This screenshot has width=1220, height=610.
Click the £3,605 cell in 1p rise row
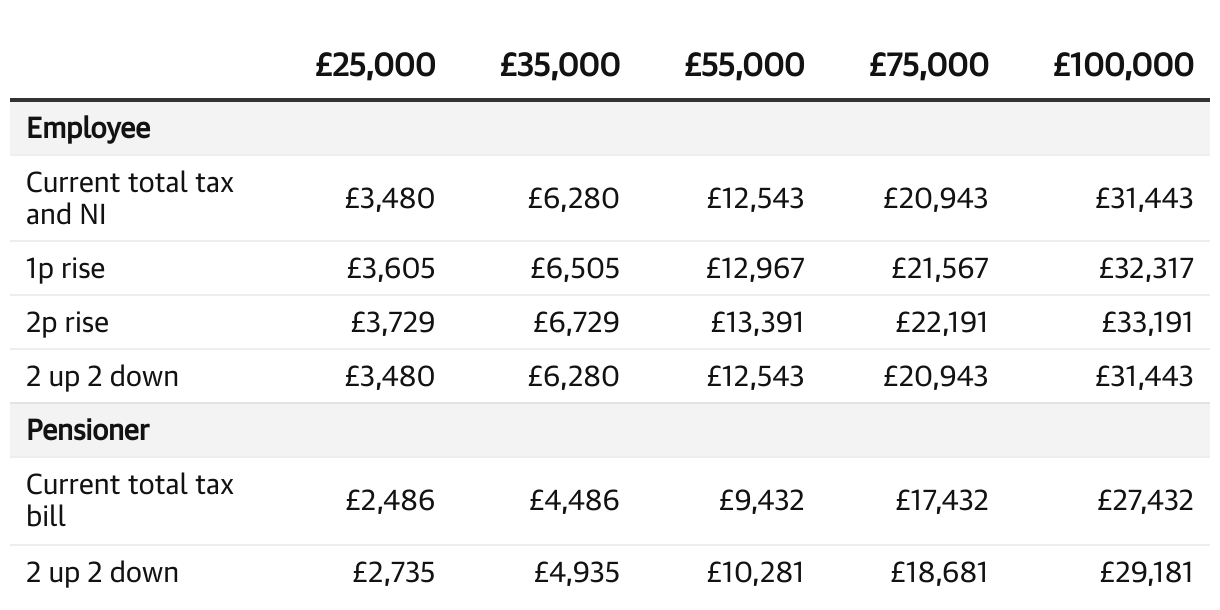(391, 268)
